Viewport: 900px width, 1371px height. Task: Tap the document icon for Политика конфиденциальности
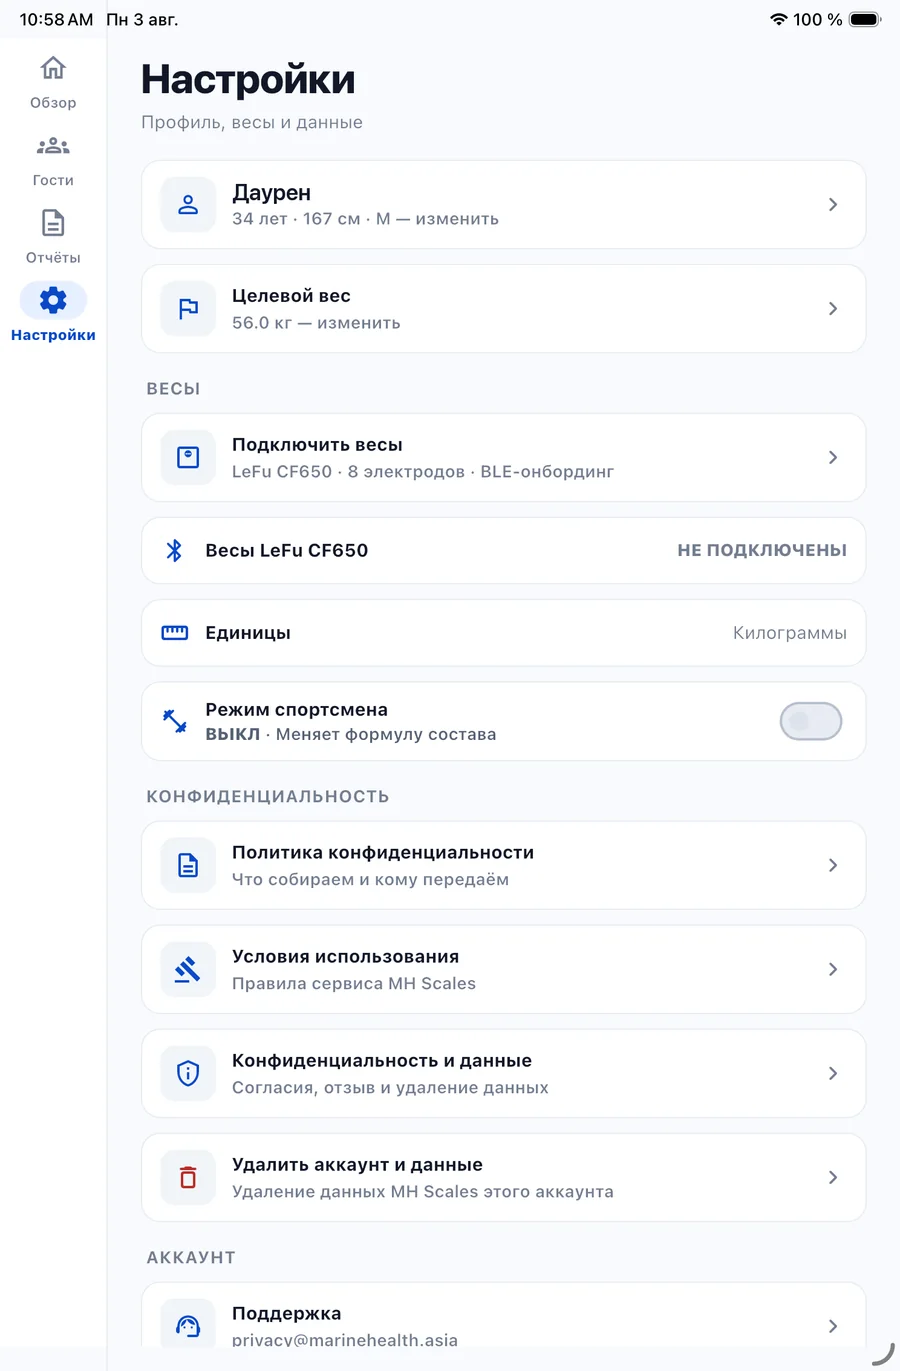click(x=188, y=865)
